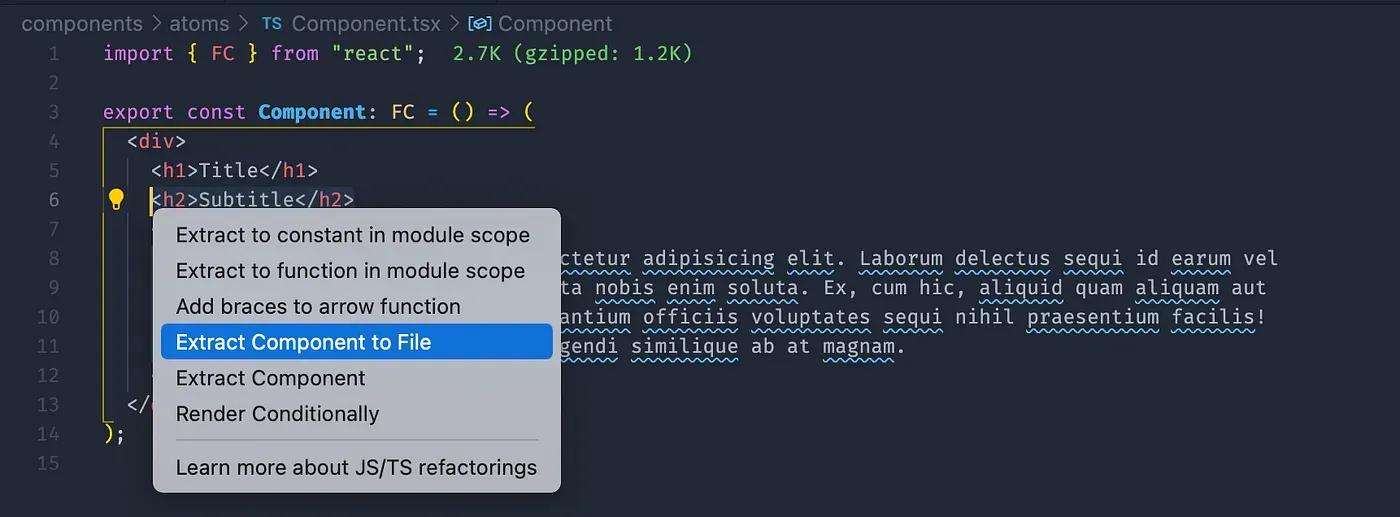Click the lightbulb code action icon
Screen dimensions: 1400x517
[x=116, y=199]
